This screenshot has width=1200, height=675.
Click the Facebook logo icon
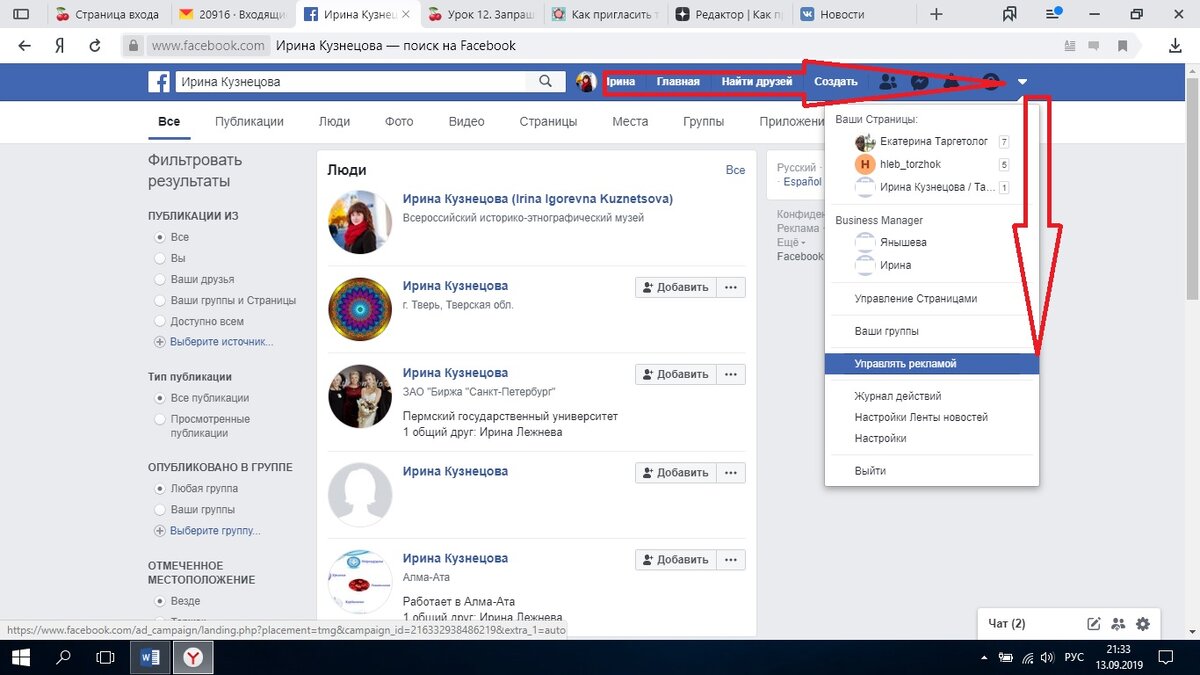pyautogui.click(x=159, y=82)
